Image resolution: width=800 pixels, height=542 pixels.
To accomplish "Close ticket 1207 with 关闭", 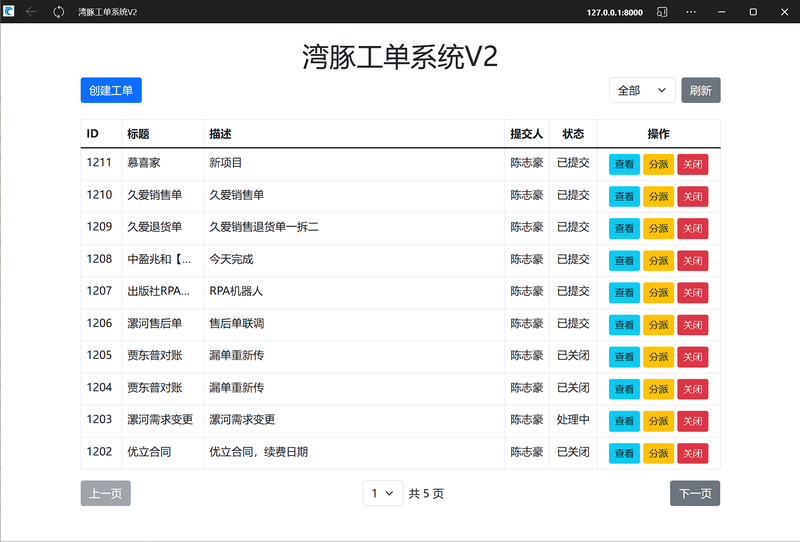I will point(692,293).
